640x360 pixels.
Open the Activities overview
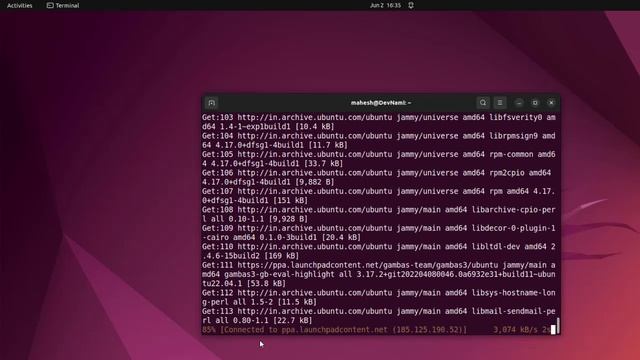20,5
